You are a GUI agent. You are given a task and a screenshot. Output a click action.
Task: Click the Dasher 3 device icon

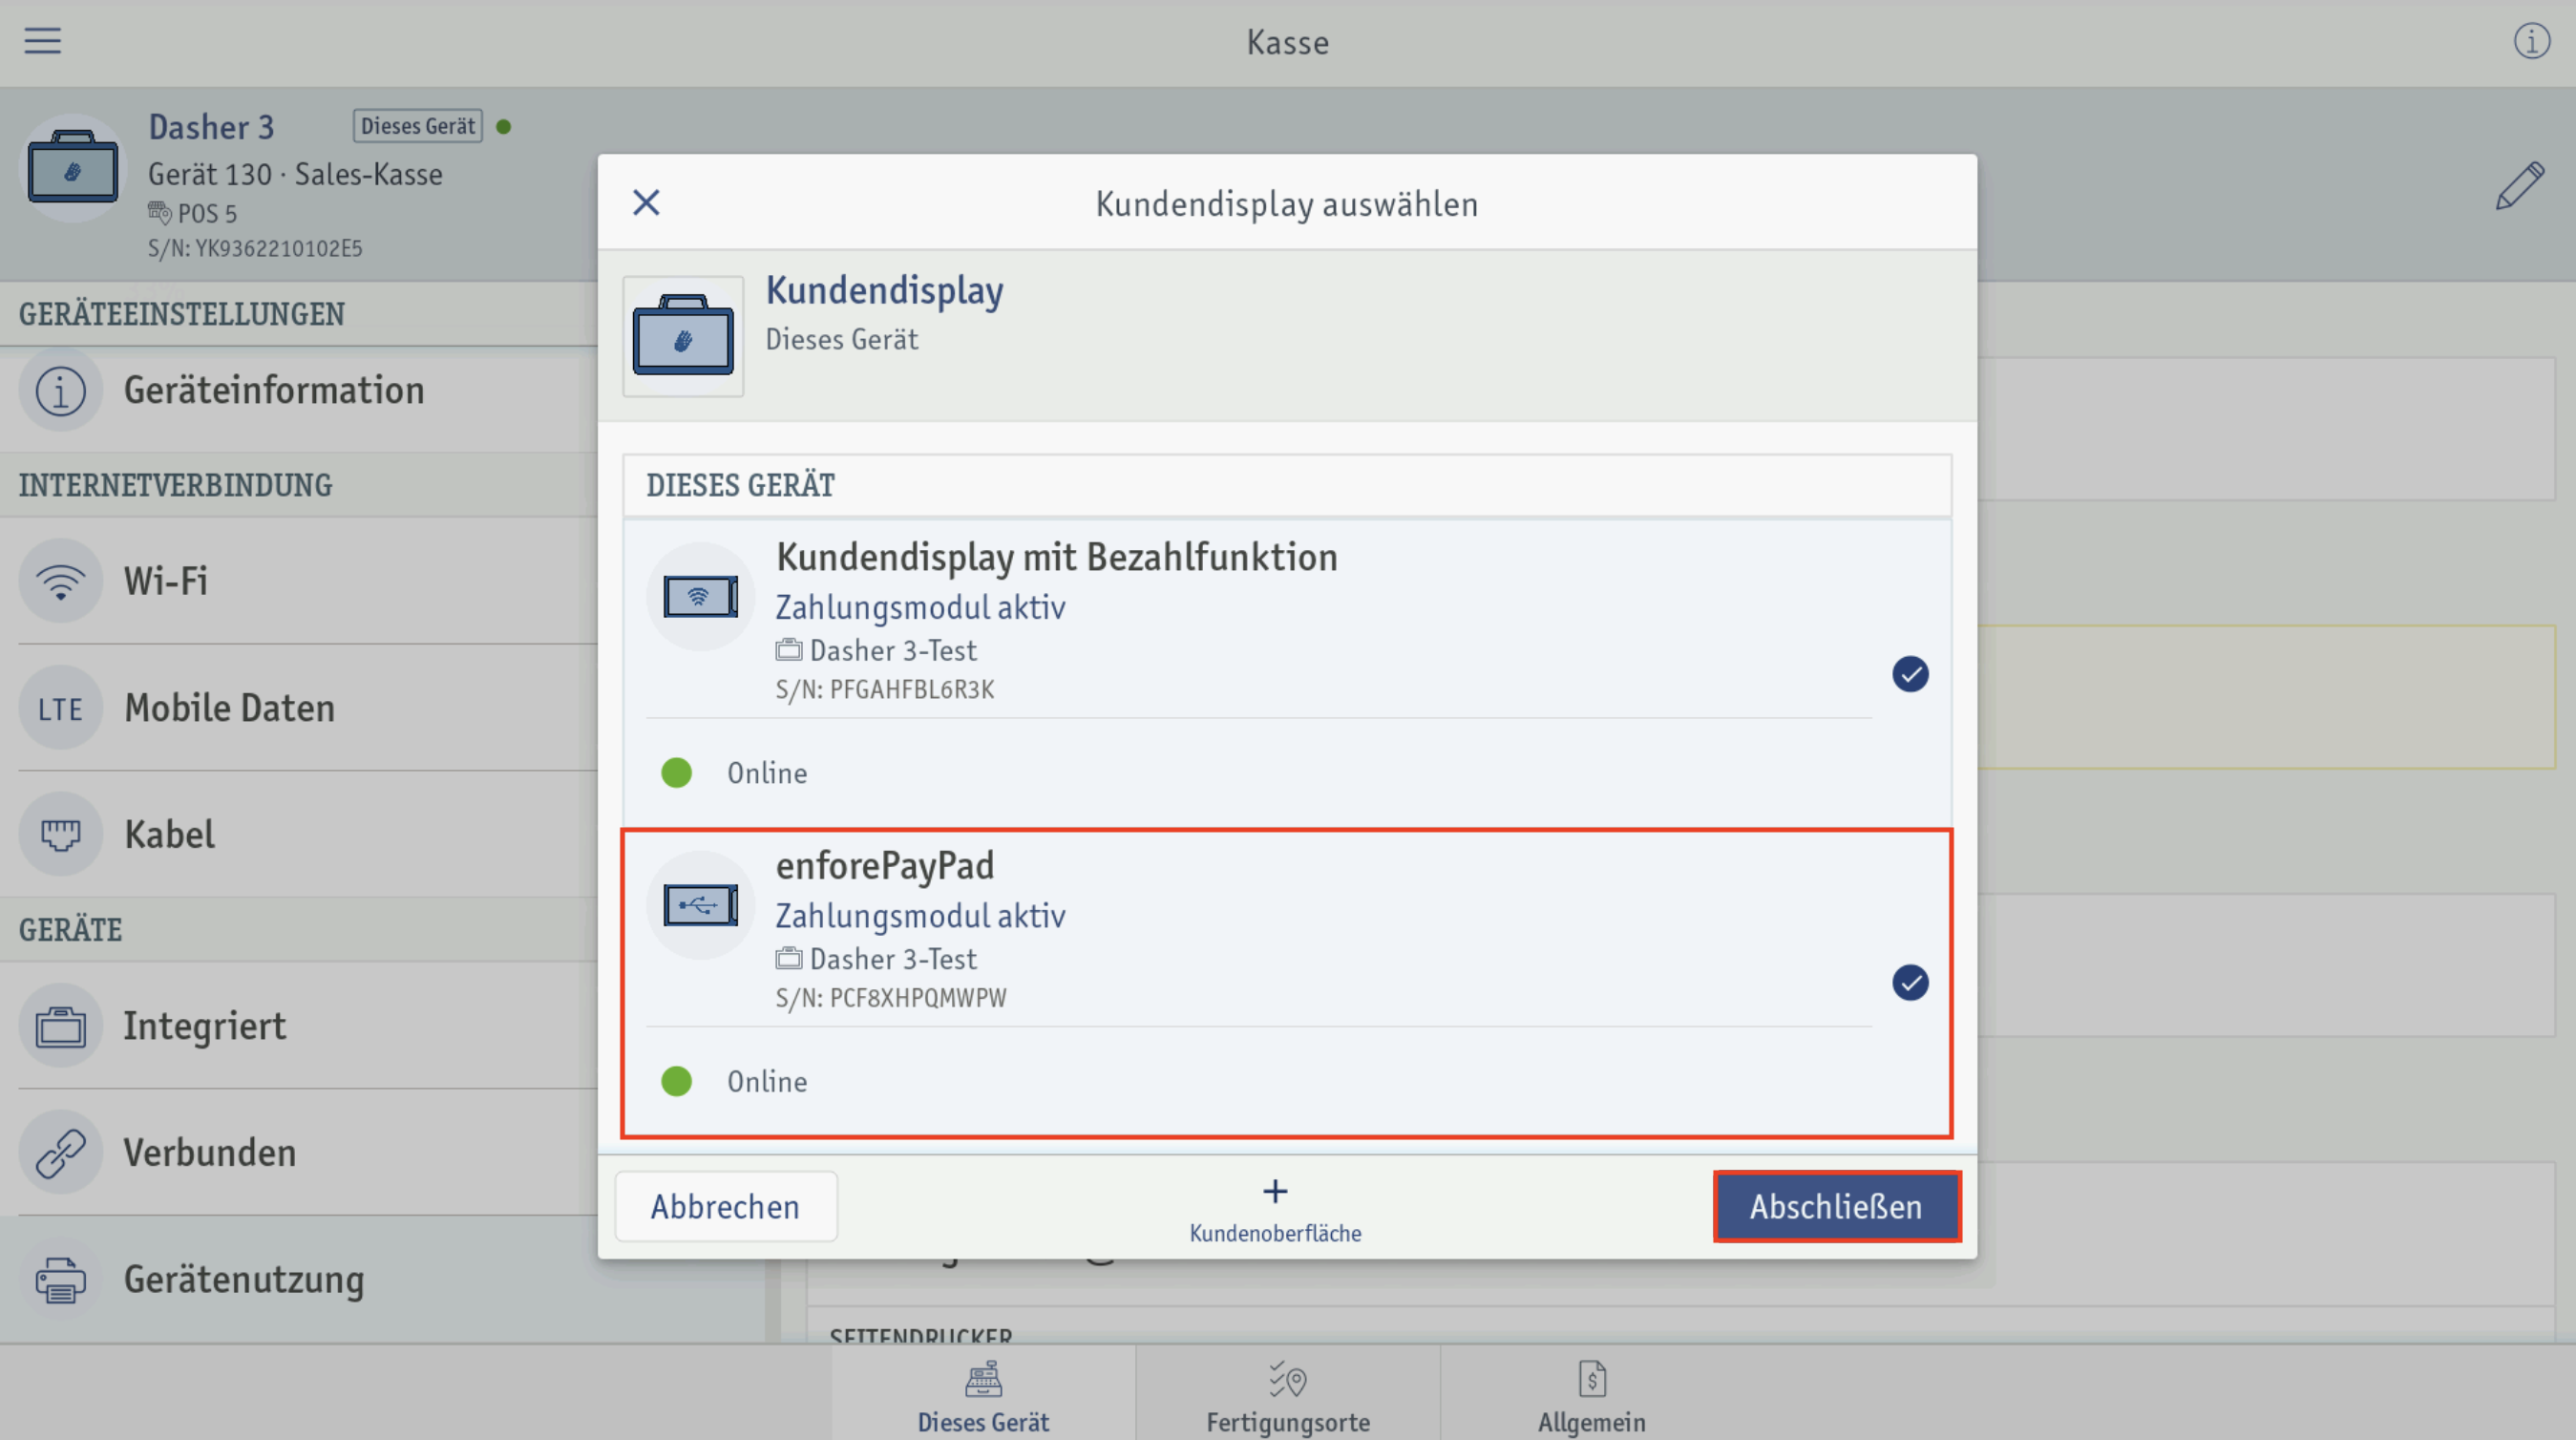pos(72,167)
